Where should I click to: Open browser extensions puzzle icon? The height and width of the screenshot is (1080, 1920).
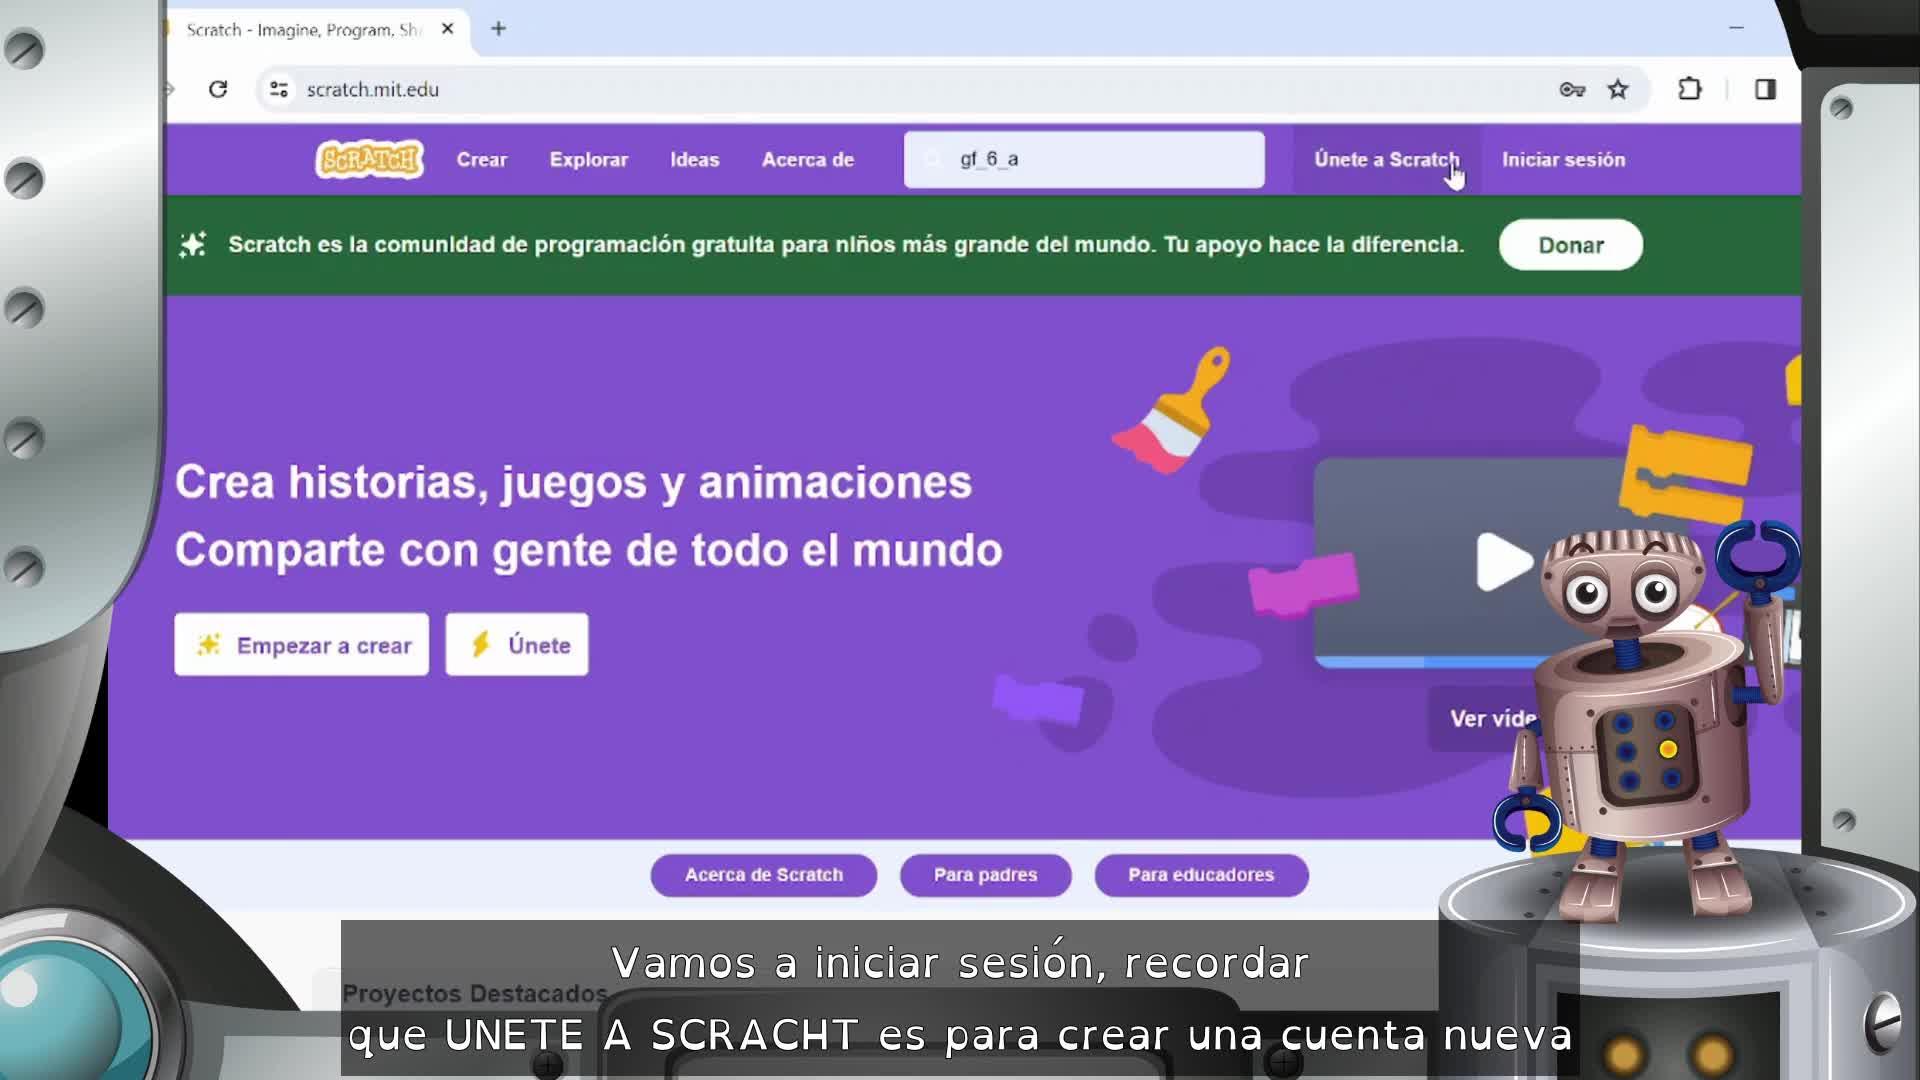point(1690,89)
